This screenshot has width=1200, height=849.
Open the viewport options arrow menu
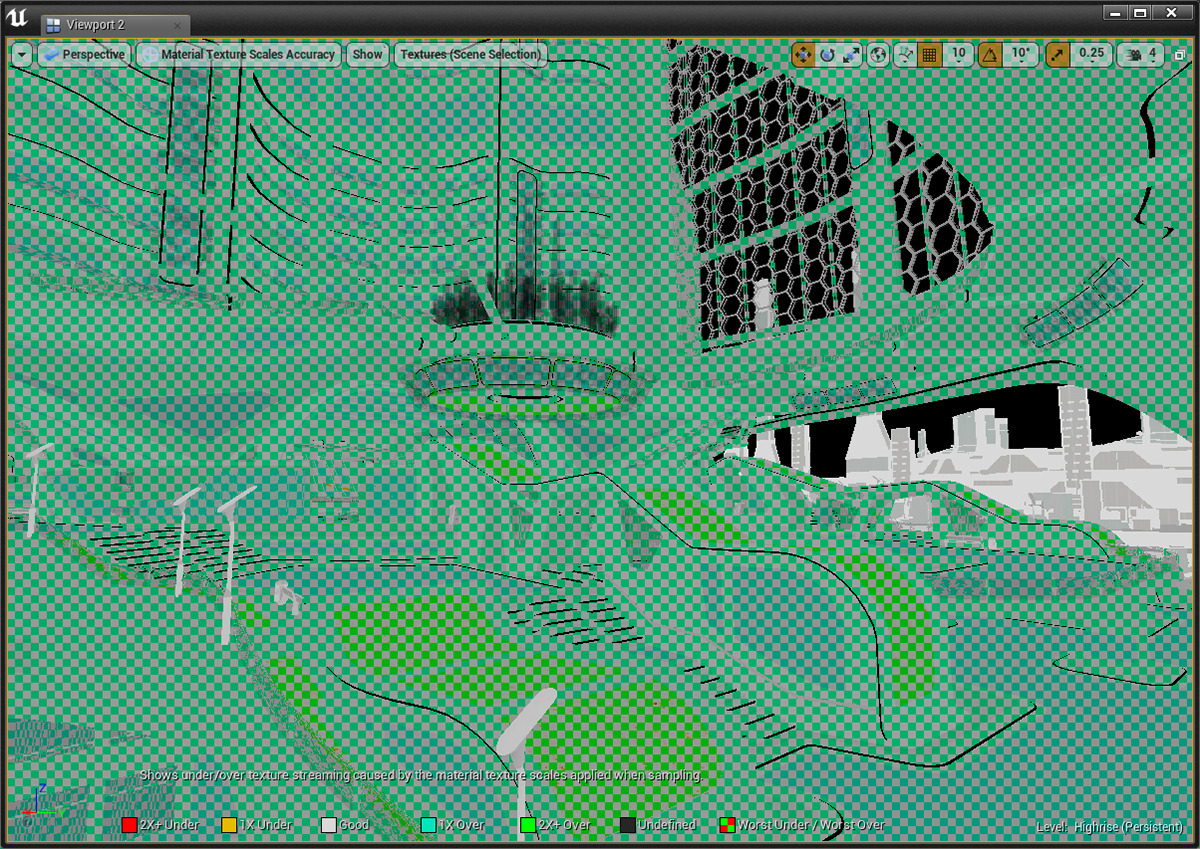(x=20, y=55)
